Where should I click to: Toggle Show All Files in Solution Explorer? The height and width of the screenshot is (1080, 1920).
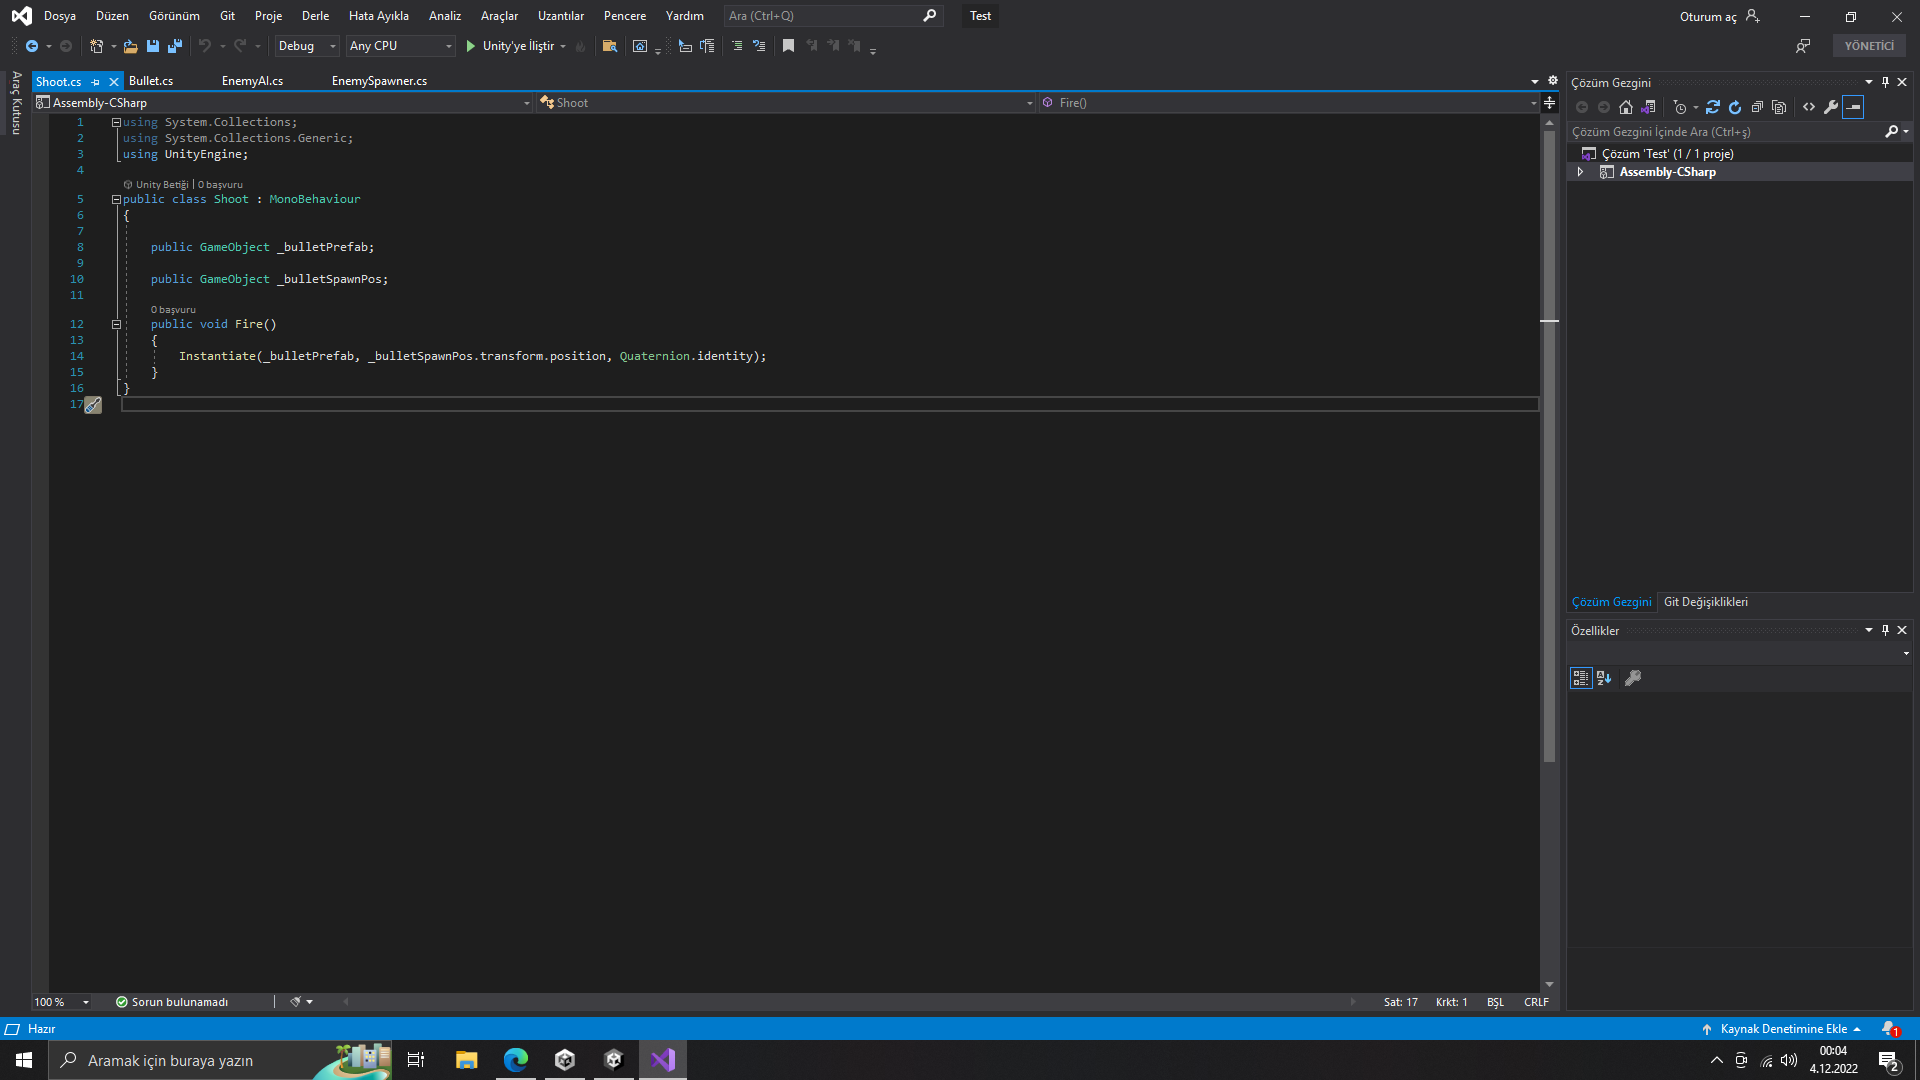click(1779, 107)
